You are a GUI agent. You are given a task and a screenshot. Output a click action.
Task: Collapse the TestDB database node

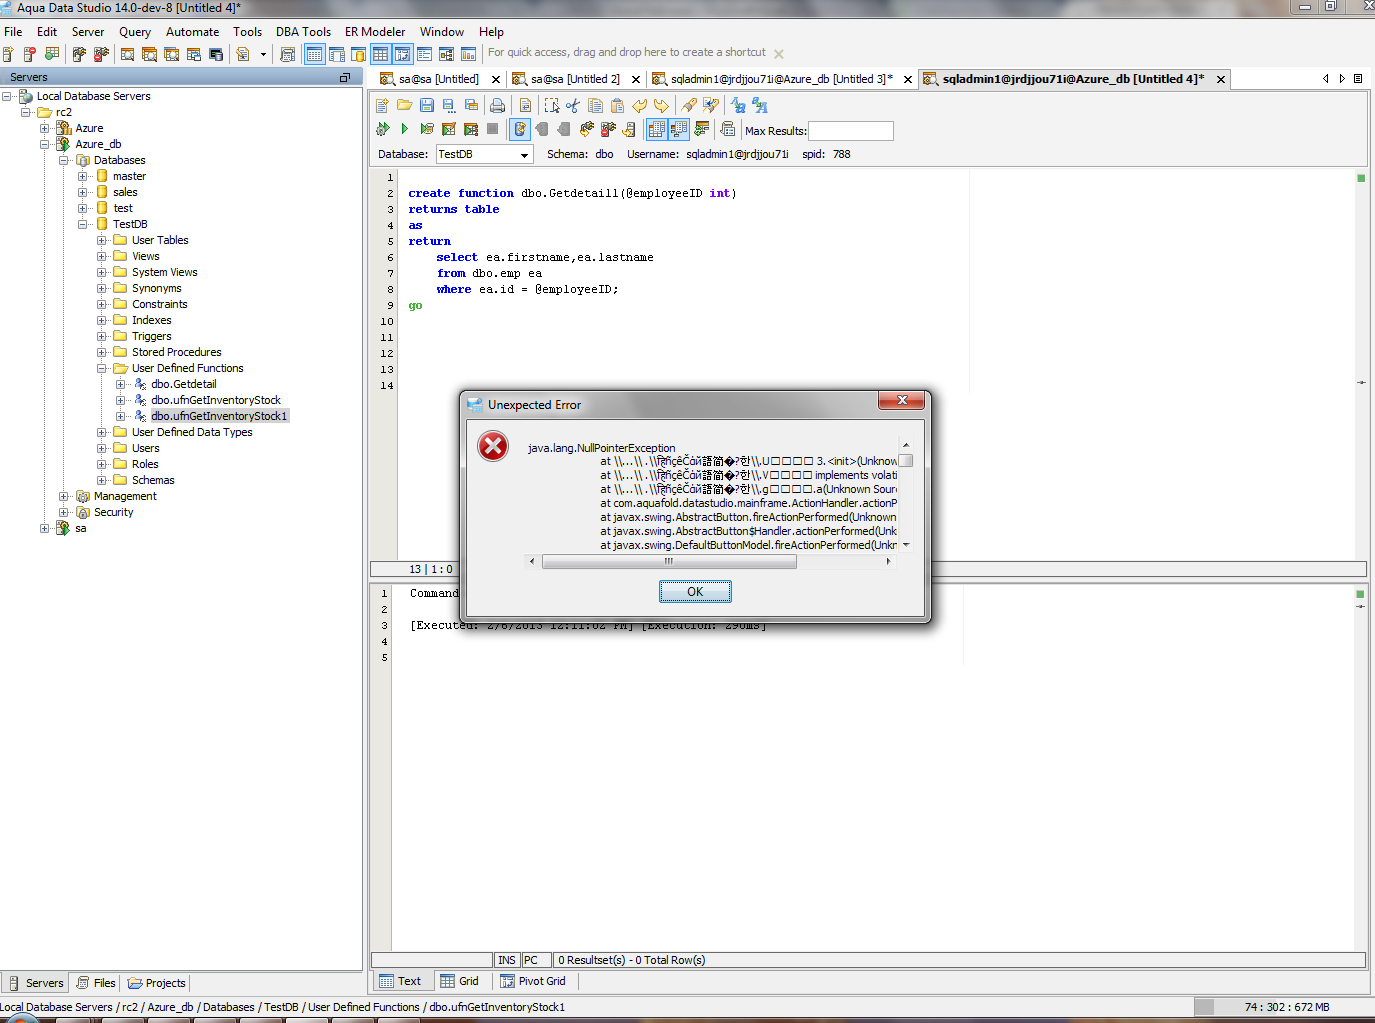point(83,224)
